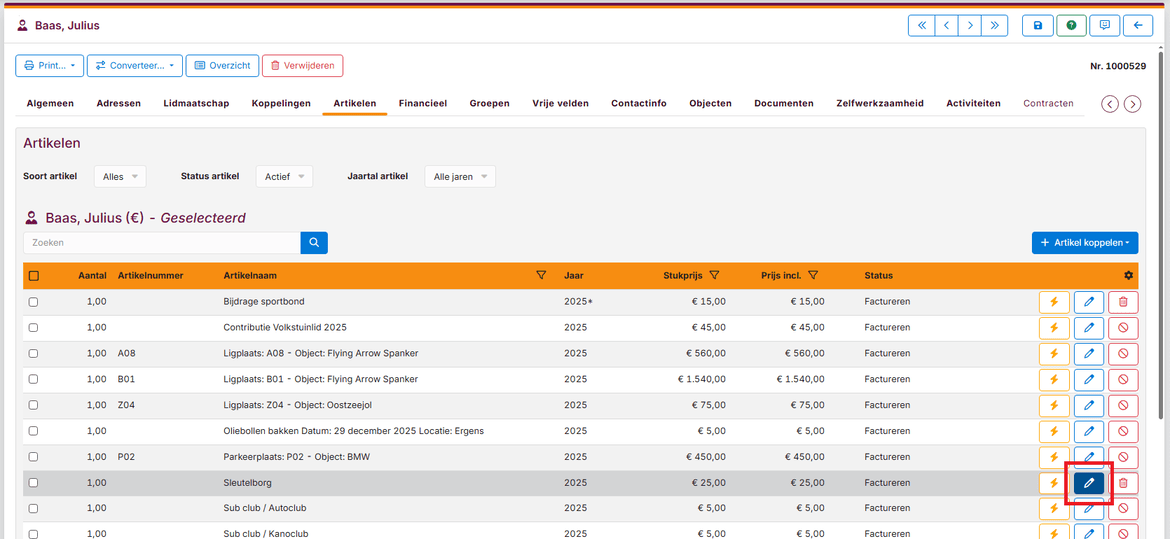The height and width of the screenshot is (539, 1170).
Task: Open the Jaartal artikel dropdown
Action: pyautogui.click(x=460, y=177)
